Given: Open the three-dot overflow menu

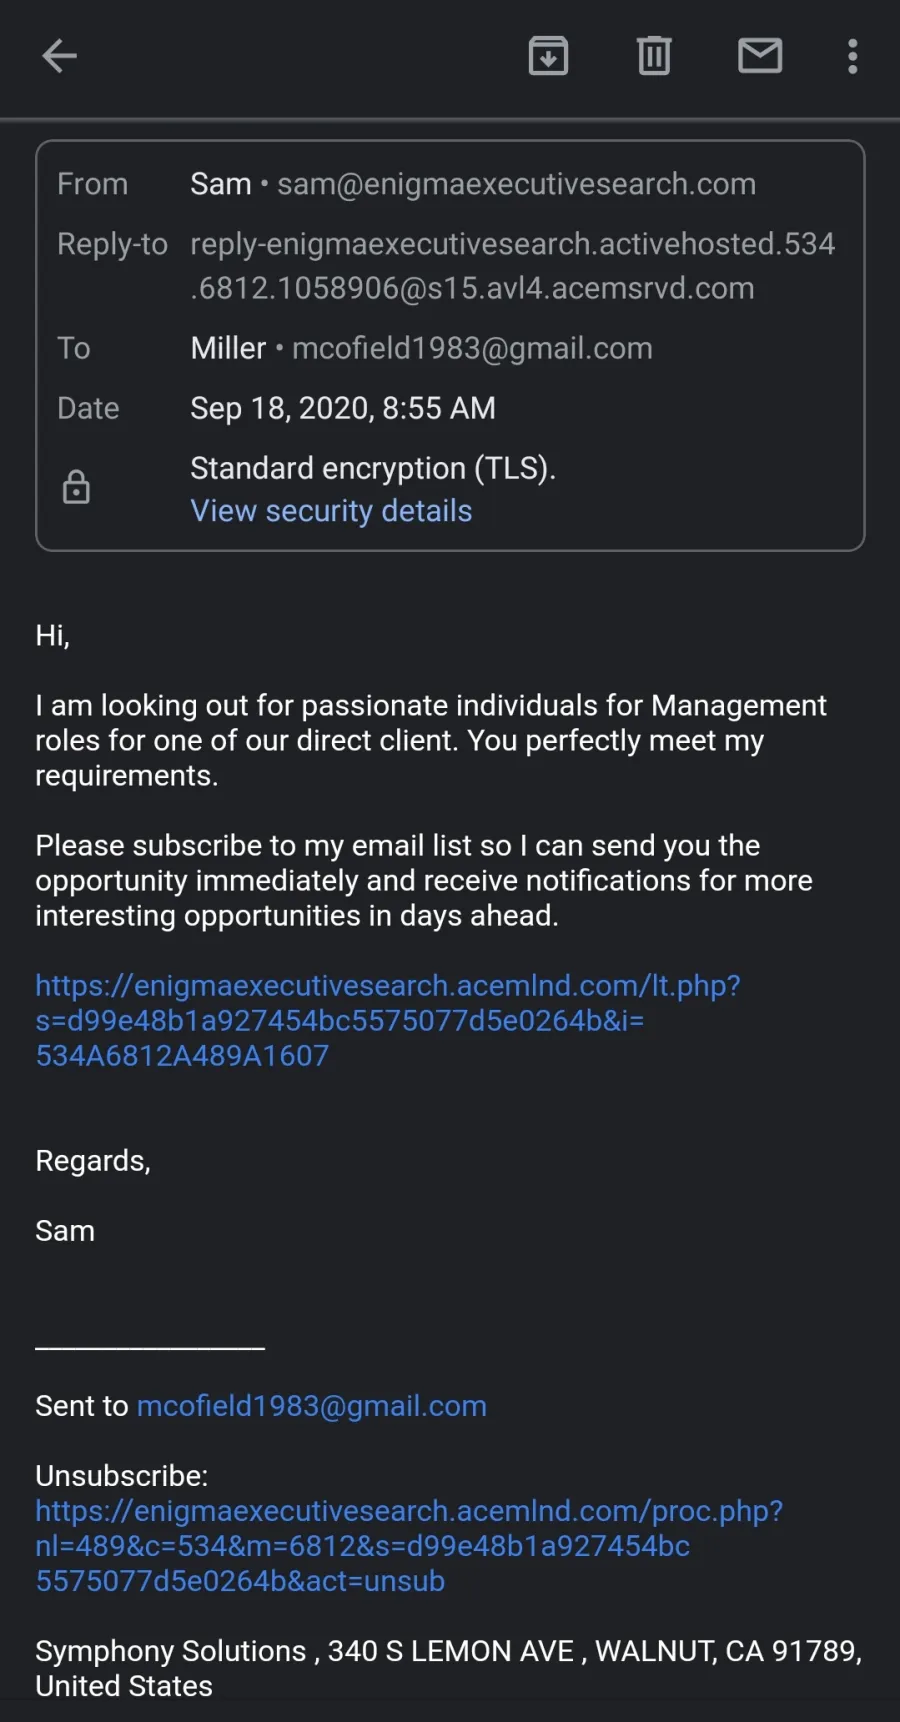Looking at the screenshot, I should point(853,56).
